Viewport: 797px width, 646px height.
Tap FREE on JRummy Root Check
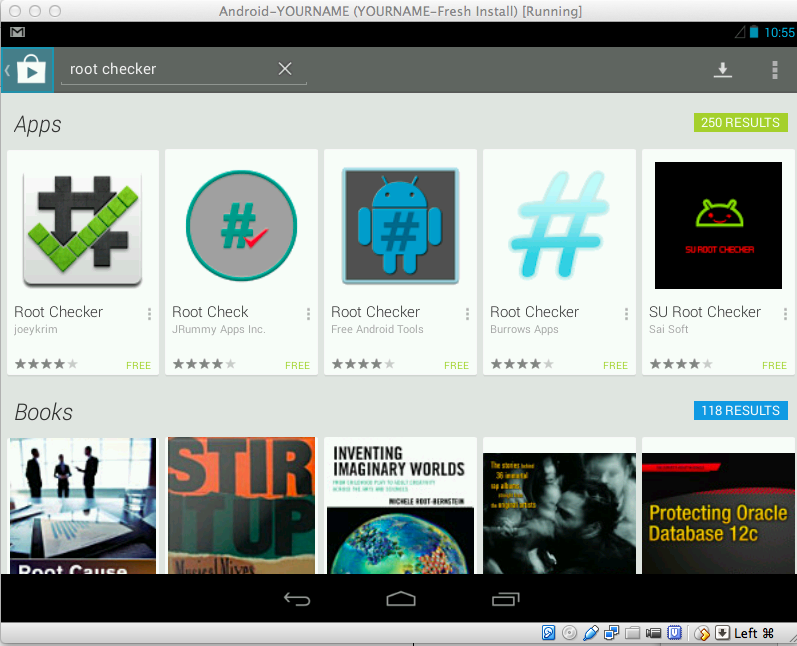297,365
